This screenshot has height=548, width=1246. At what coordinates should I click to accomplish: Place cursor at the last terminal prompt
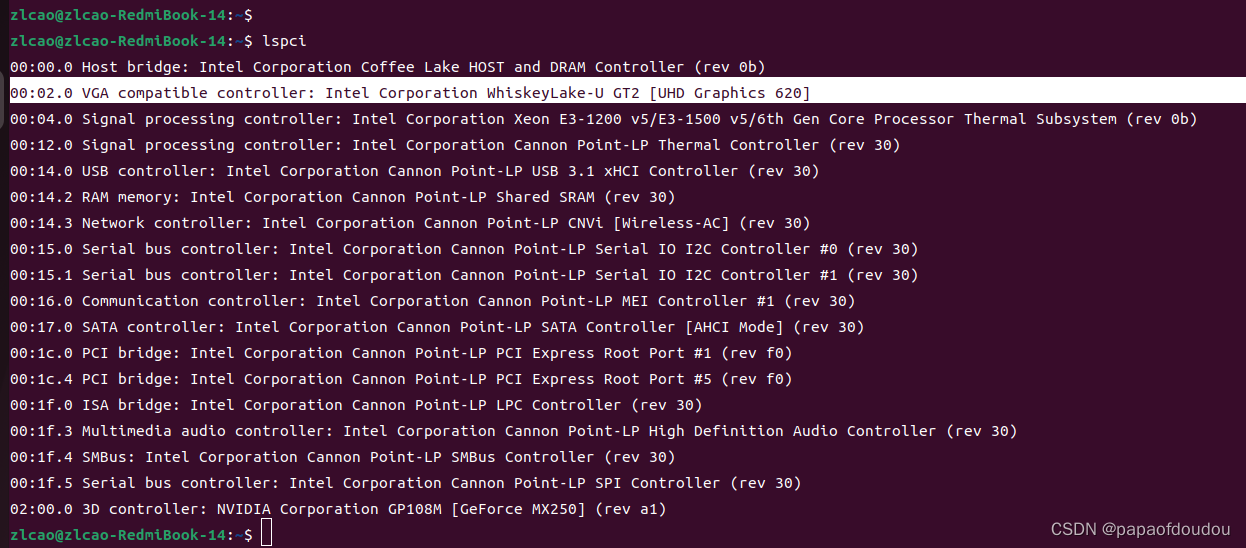[266, 535]
